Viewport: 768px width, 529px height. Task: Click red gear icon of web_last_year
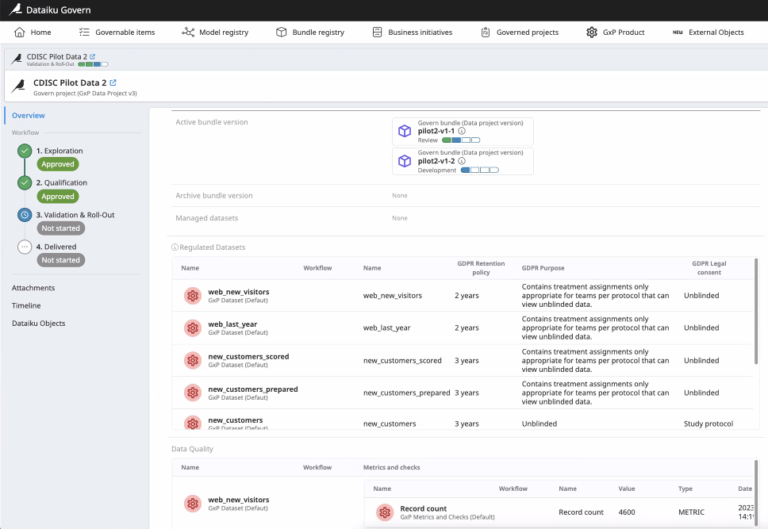point(192,328)
